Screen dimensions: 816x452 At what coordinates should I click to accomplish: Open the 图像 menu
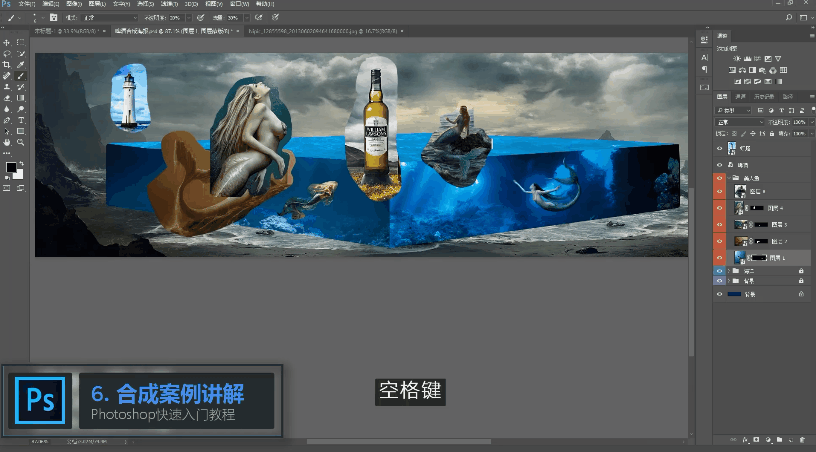[73, 4]
